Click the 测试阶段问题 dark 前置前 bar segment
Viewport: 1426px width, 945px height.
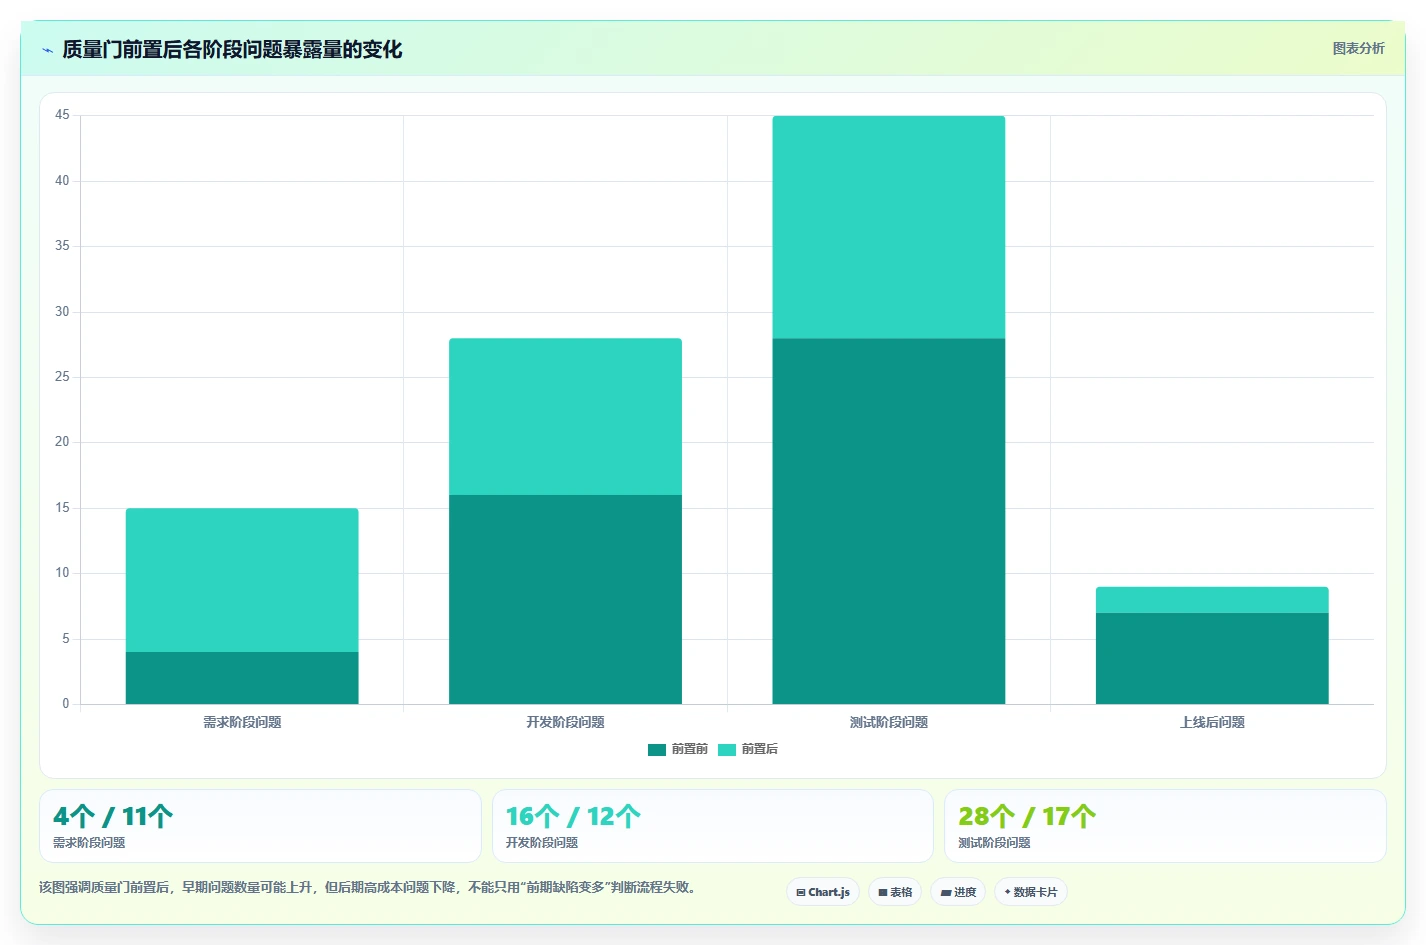click(x=889, y=521)
